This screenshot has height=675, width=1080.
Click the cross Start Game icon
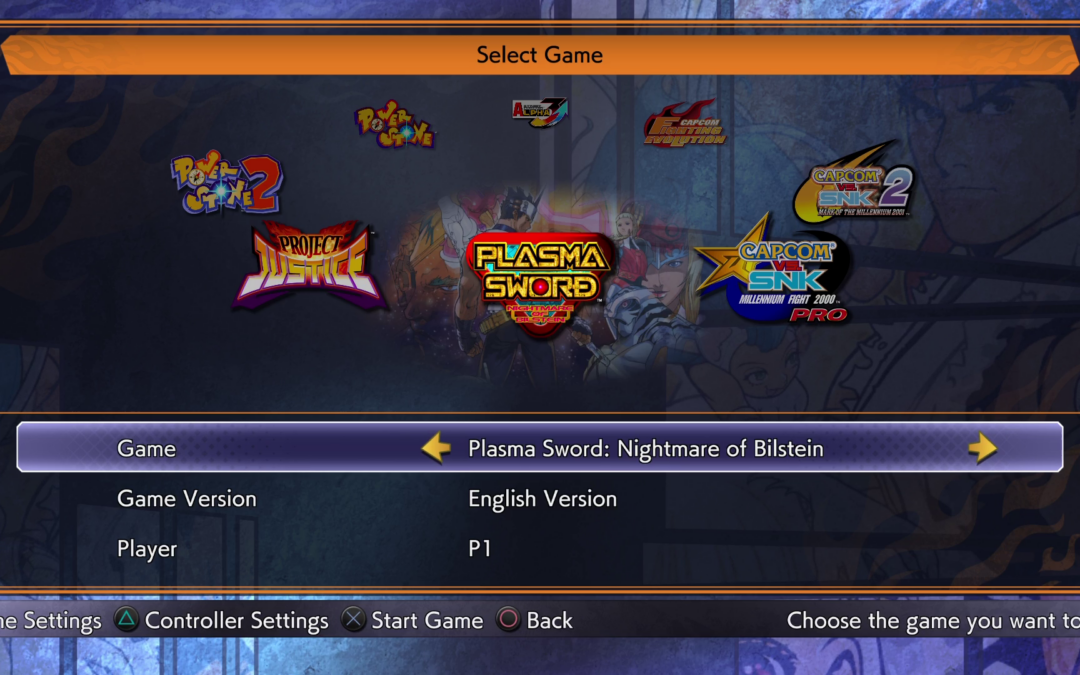pos(353,620)
